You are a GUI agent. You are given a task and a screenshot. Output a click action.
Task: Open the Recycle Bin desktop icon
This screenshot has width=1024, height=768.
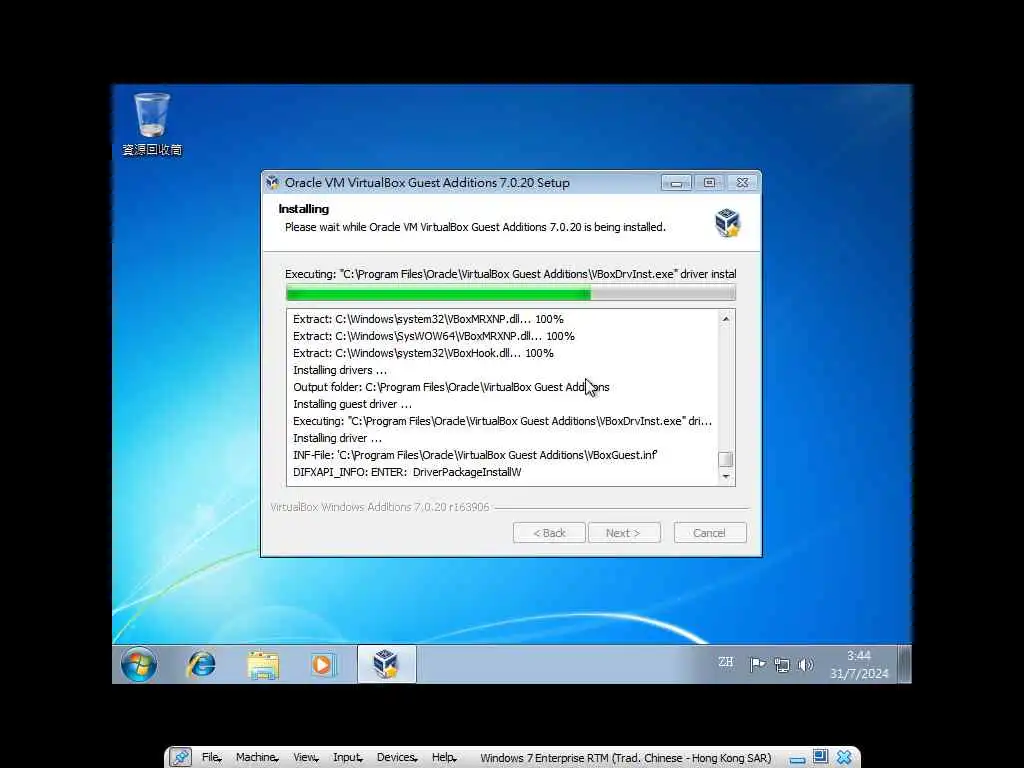152,124
